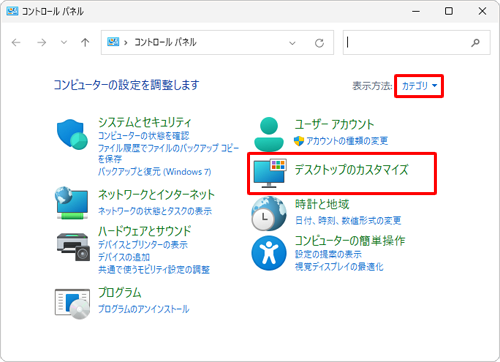Open ユーザー アカウント category
This screenshot has height=362, width=500.
334,124
